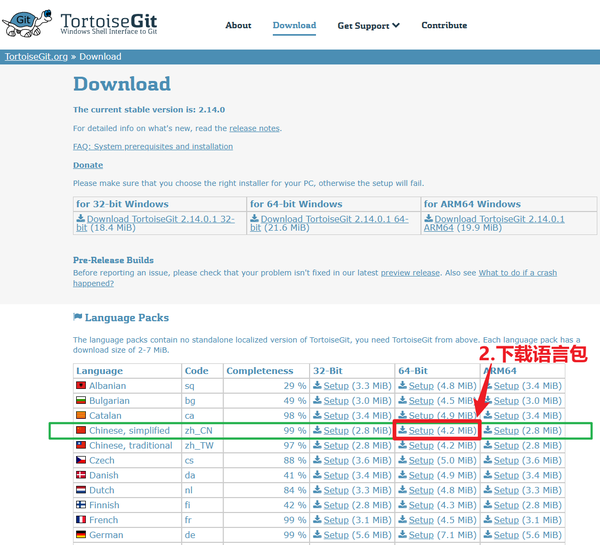
Task: Download Dutch 64-Bit Setup
Action: point(421,490)
